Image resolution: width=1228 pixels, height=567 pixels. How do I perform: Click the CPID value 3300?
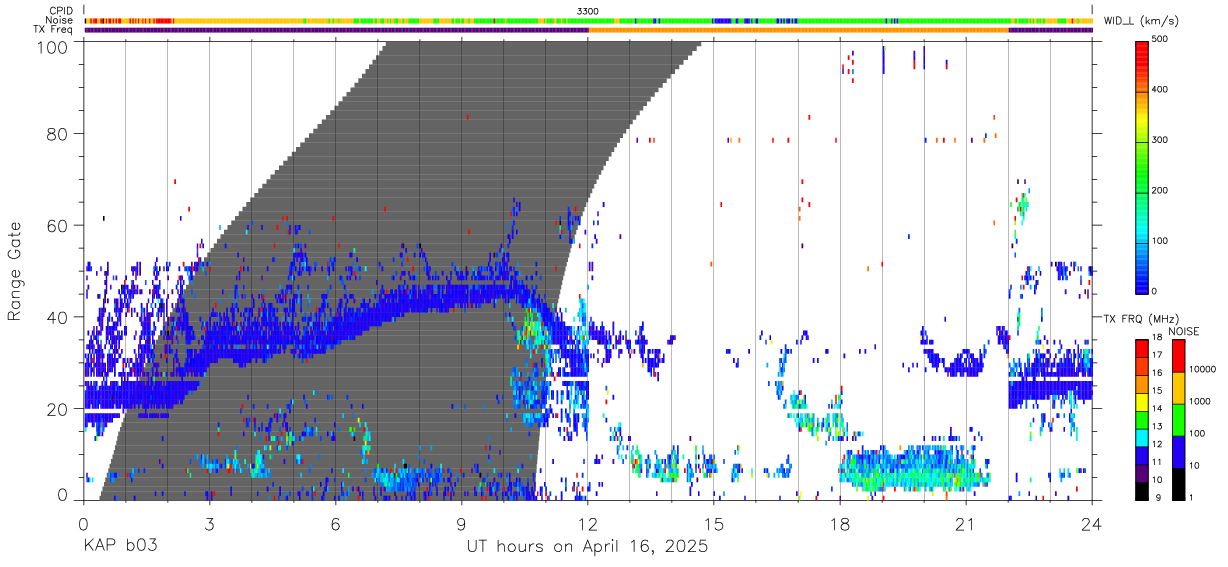tap(588, 11)
